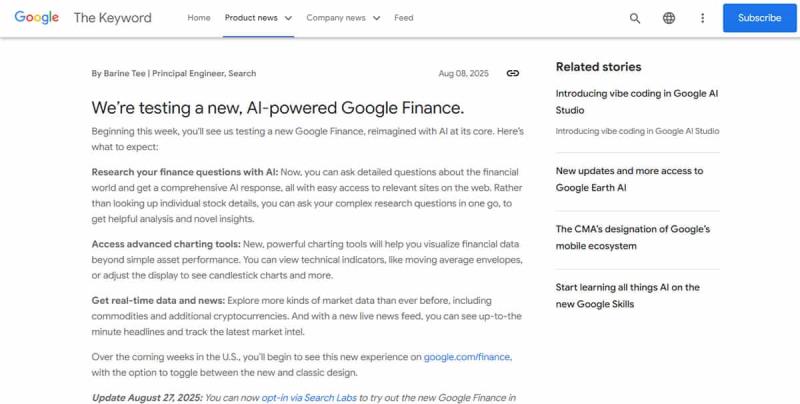The height and width of the screenshot is (404, 800).
Task: Open Start learning AI on Google Skills story
Action: click(x=627, y=295)
